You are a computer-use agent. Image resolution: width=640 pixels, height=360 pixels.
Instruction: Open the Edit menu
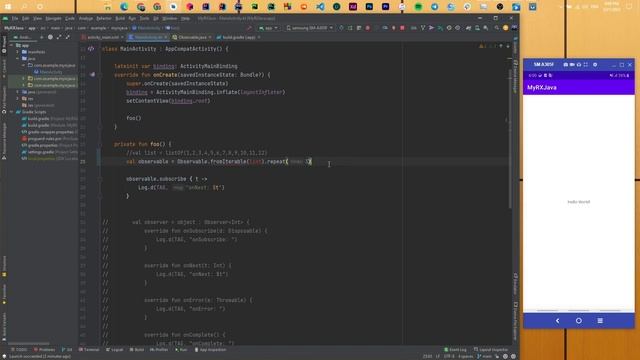(26, 18)
